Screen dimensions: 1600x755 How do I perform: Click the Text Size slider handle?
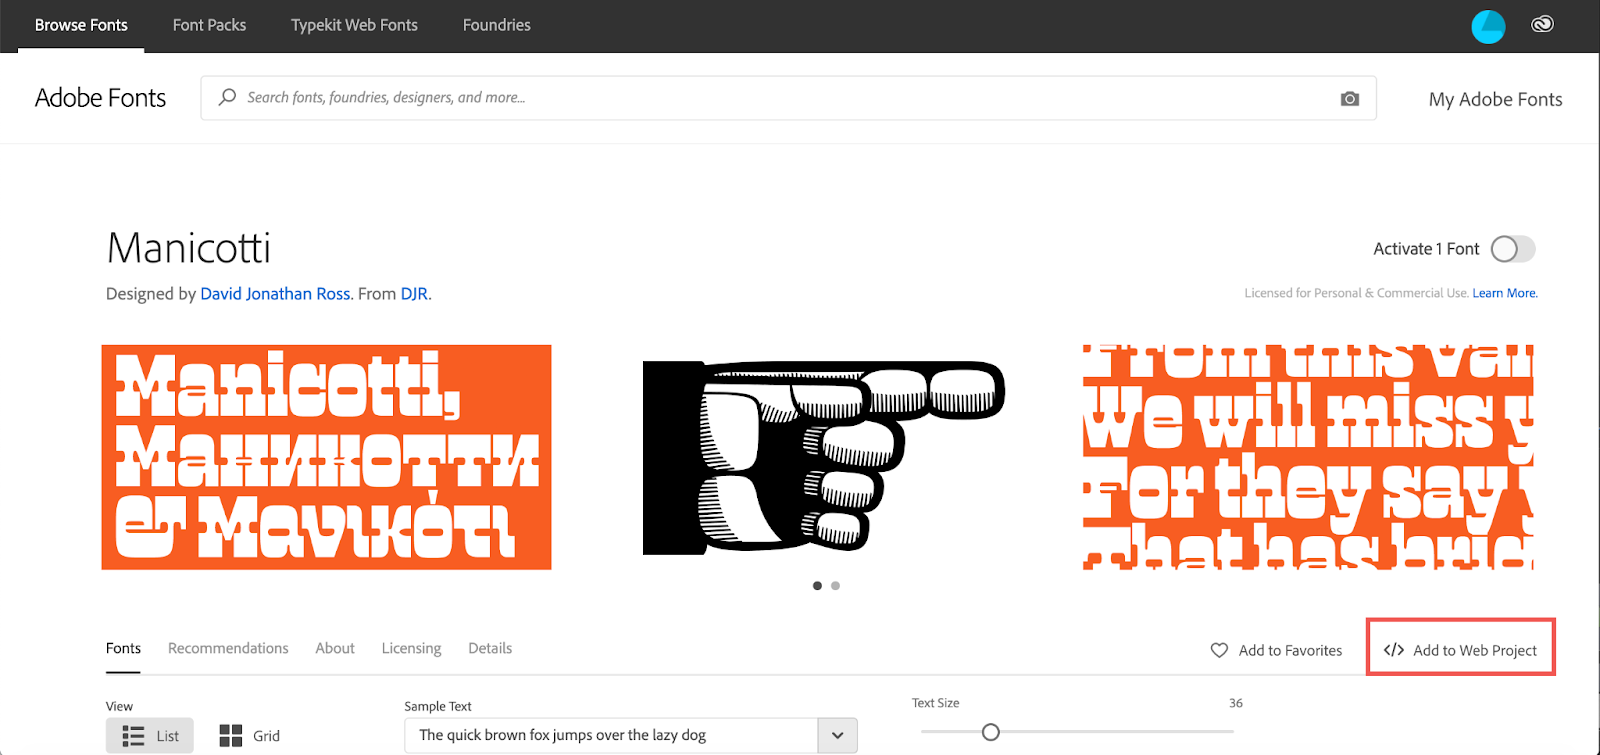click(991, 732)
